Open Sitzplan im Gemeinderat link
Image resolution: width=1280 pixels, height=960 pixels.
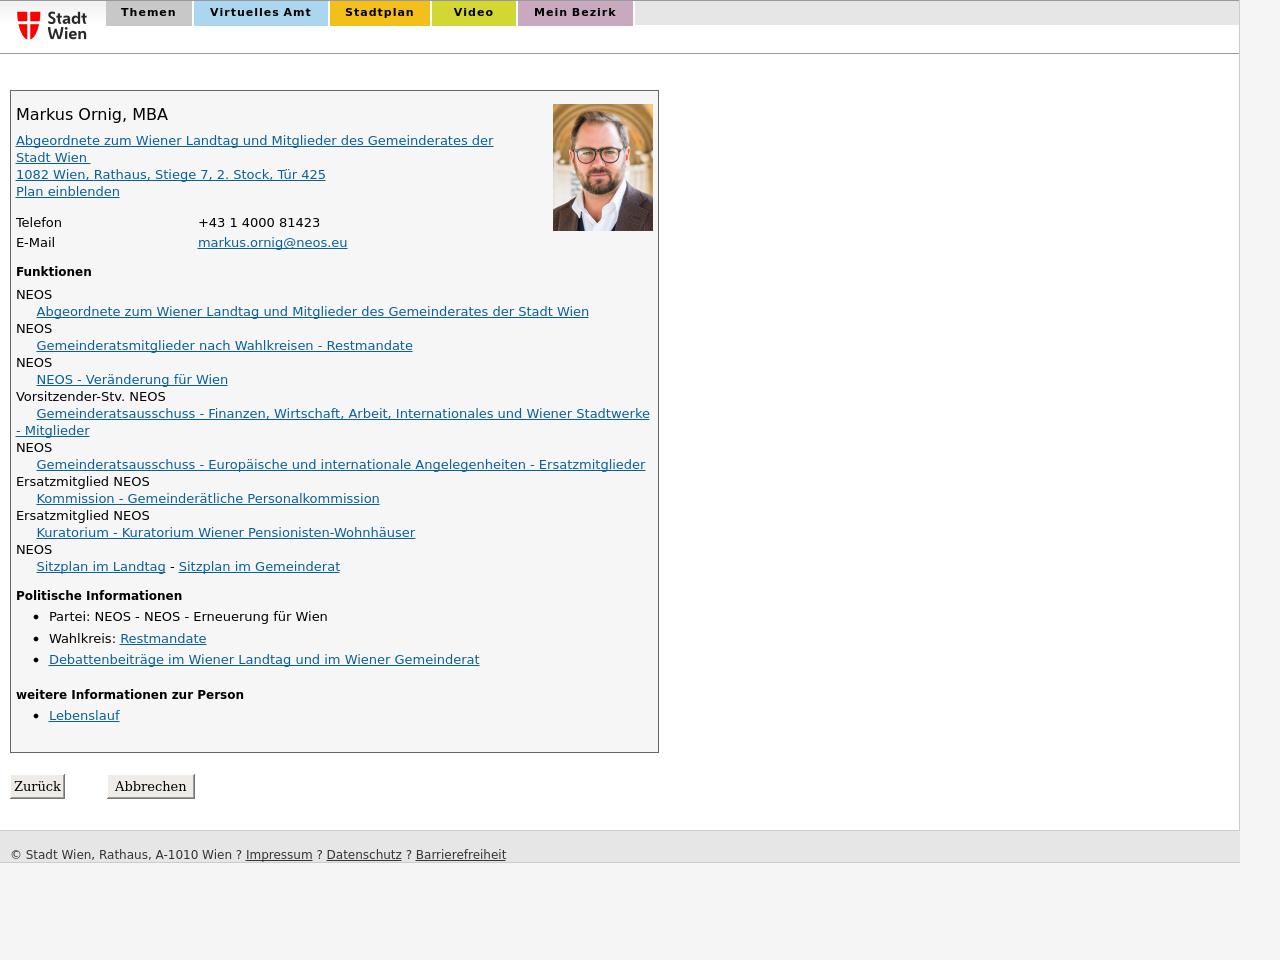pyautogui.click(x=259, y=566)
